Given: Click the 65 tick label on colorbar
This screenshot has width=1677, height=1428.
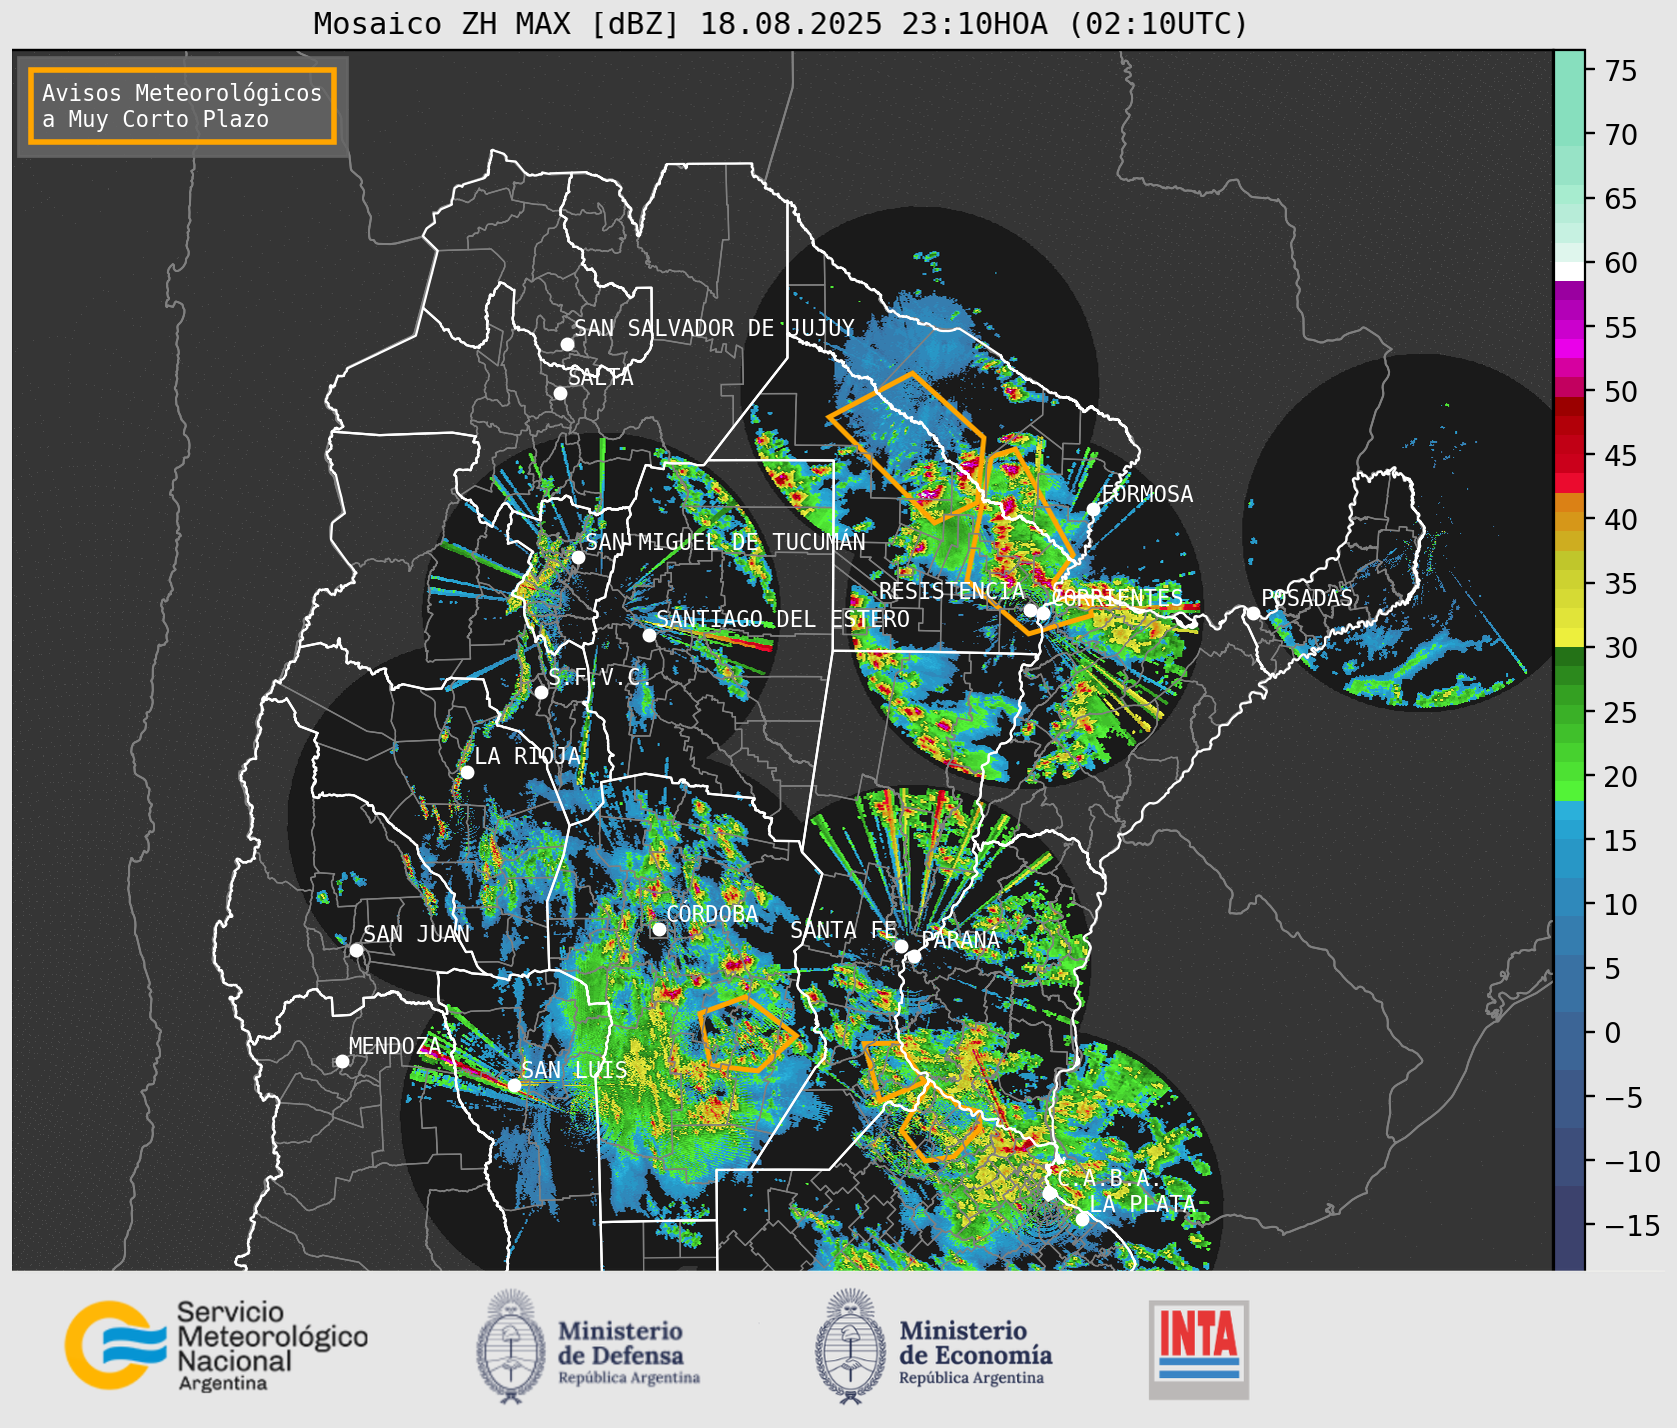Looking at the screenshot, I should (1621, 199).
